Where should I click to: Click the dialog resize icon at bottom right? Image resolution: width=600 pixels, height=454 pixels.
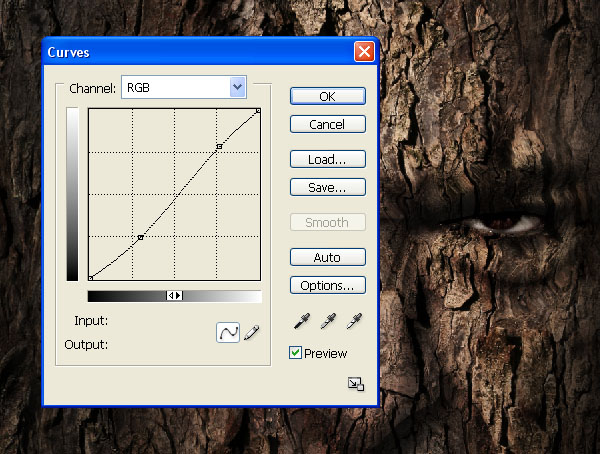coord(355,384)
